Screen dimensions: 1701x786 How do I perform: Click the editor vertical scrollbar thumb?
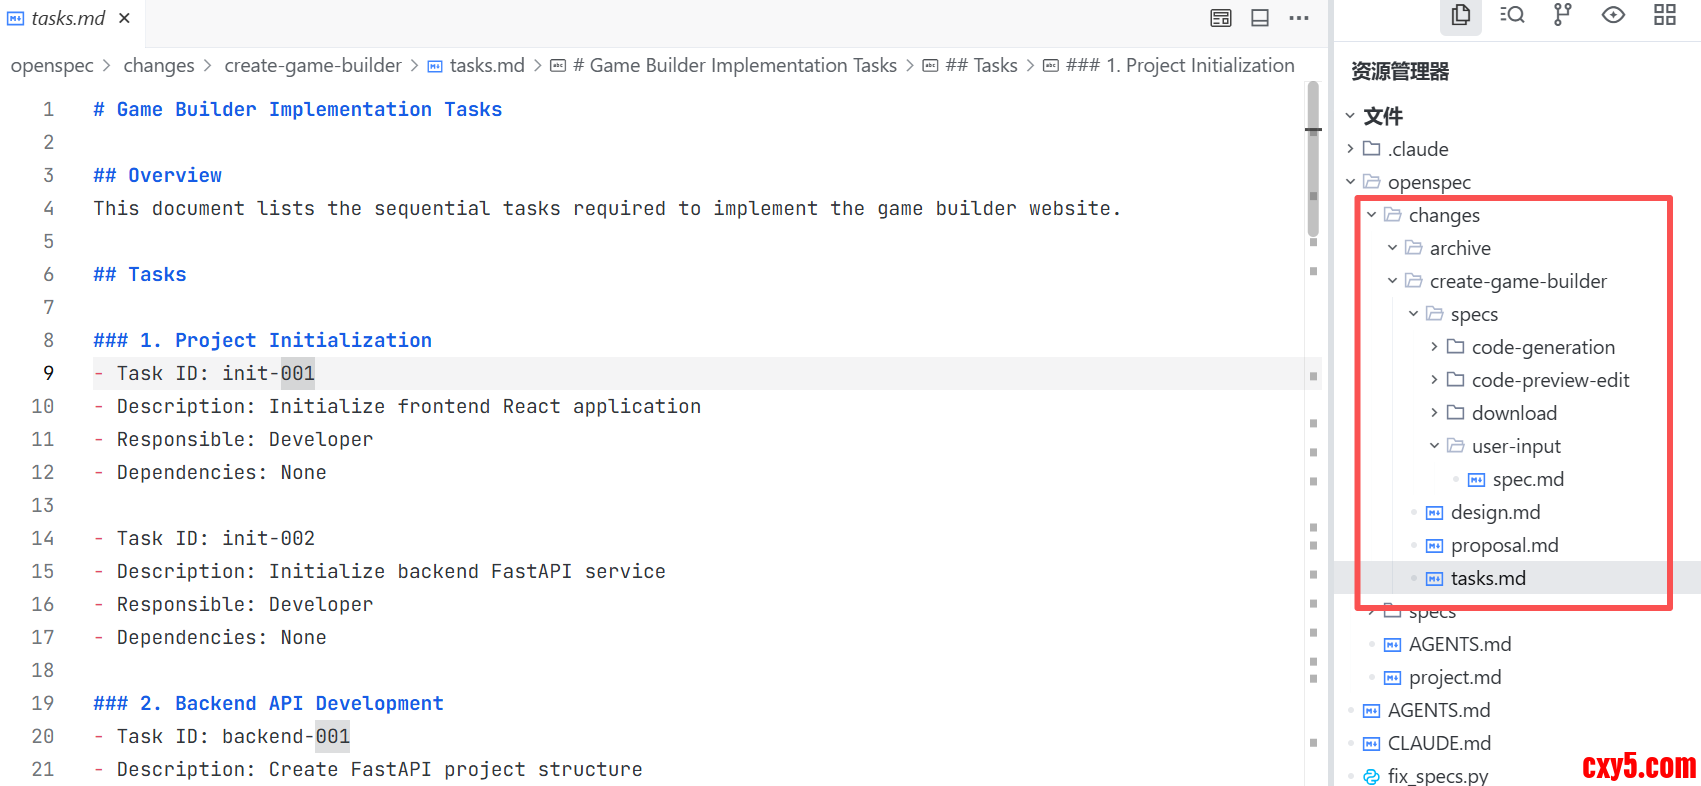coord(1313,160)
